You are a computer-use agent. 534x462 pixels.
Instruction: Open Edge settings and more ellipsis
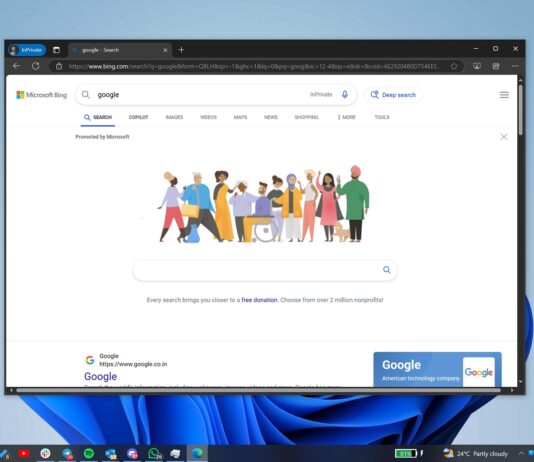point(515,66)
